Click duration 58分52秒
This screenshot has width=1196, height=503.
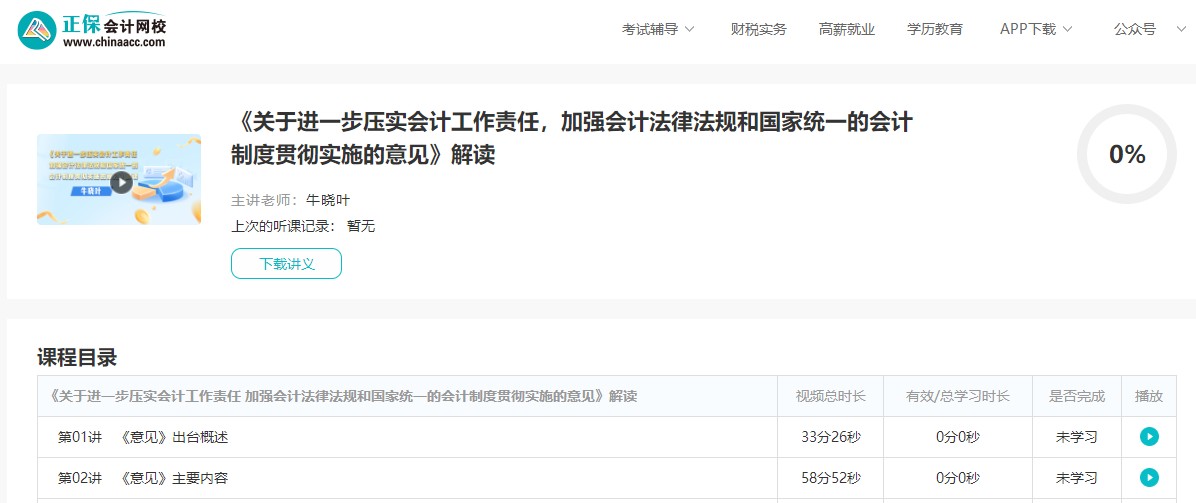tap(831, 479)
